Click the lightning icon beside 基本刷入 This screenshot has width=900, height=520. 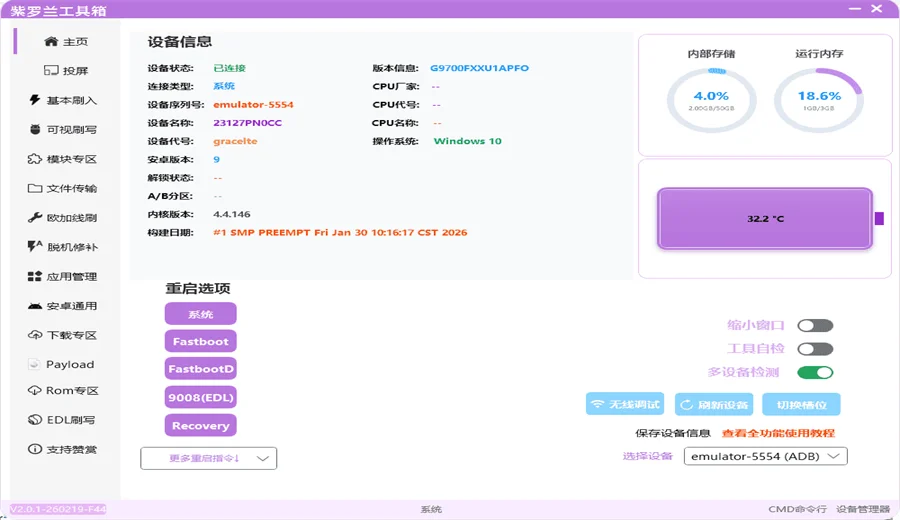click(x=34, y=100)
